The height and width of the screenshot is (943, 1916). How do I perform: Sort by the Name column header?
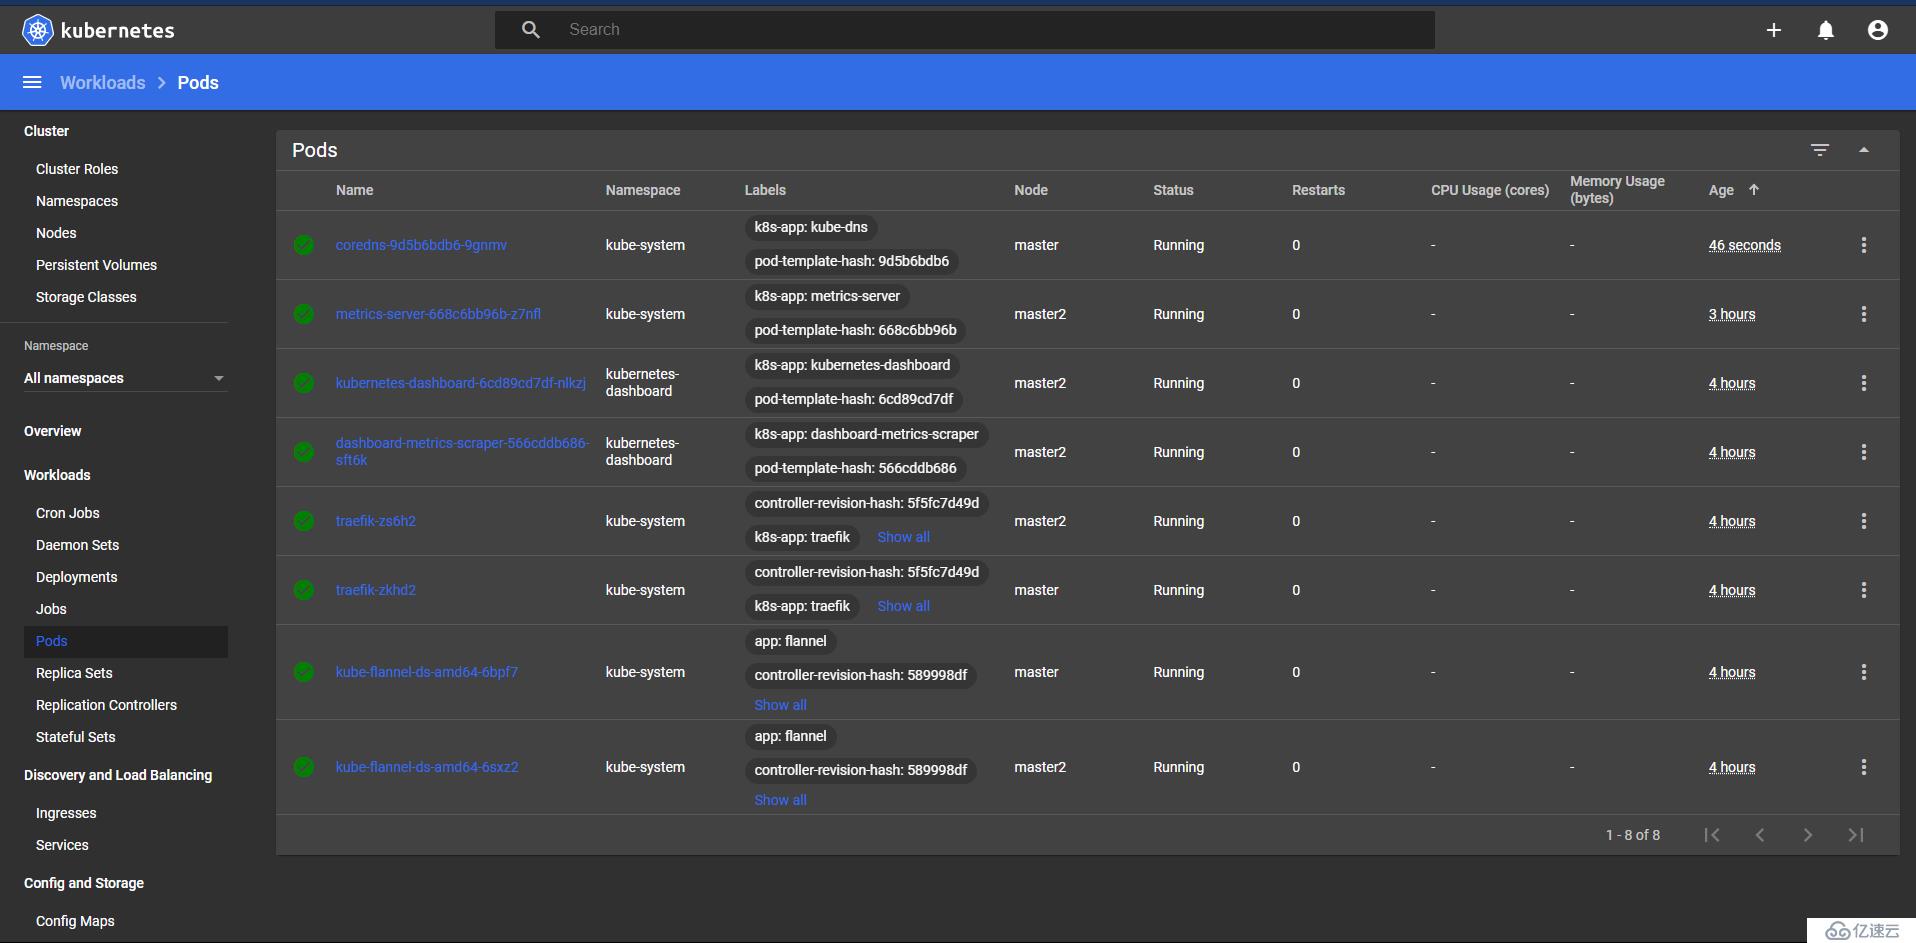click(355, 190)
